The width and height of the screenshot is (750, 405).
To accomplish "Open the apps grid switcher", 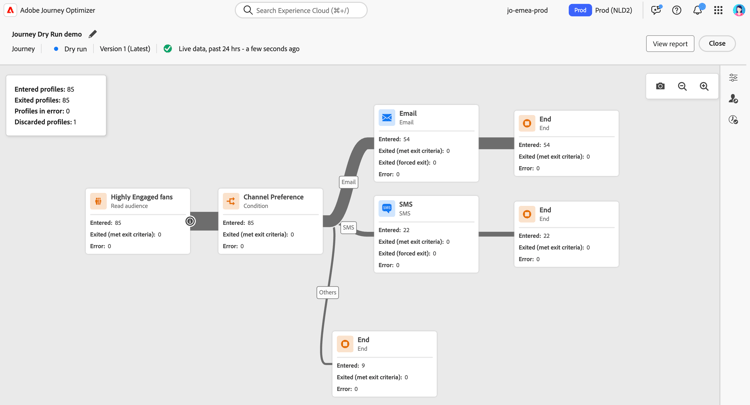I will (718, 10).
